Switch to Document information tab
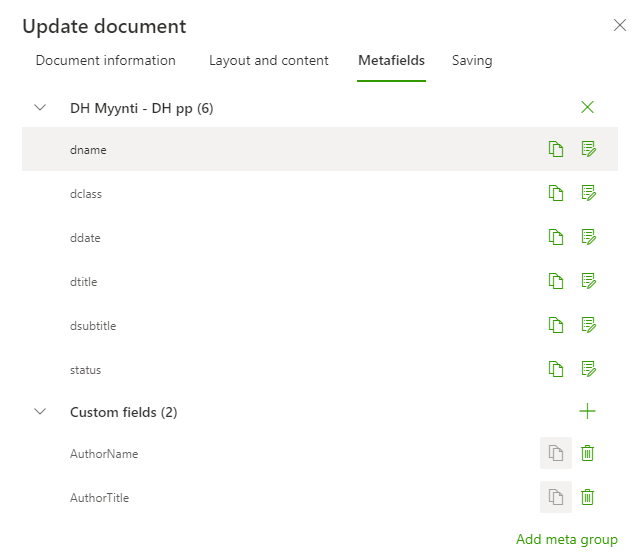Screen dimensions: 639x560 pyautogui.click(x=105, y=61)
